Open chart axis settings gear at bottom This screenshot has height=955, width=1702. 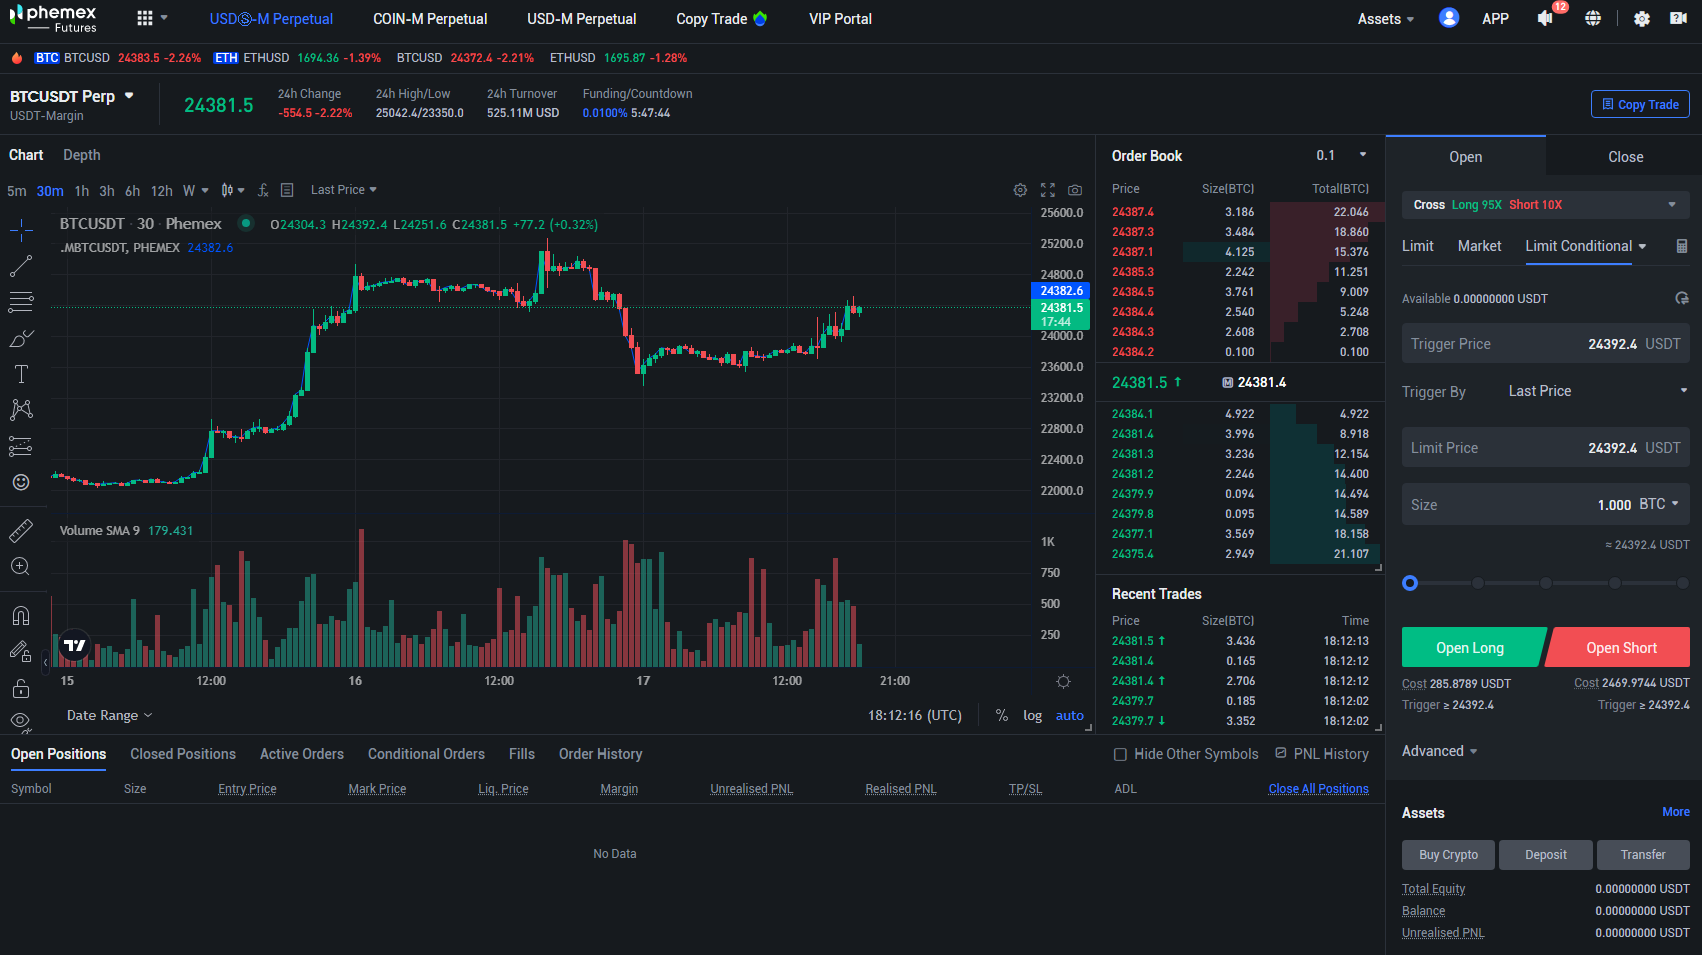(1063, 681)
